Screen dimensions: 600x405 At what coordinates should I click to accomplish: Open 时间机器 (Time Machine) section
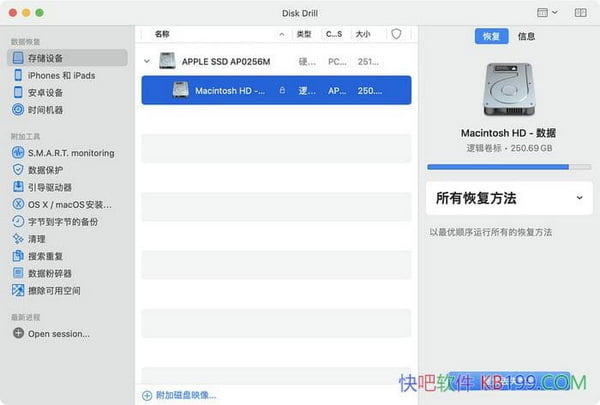coord(48,110)
